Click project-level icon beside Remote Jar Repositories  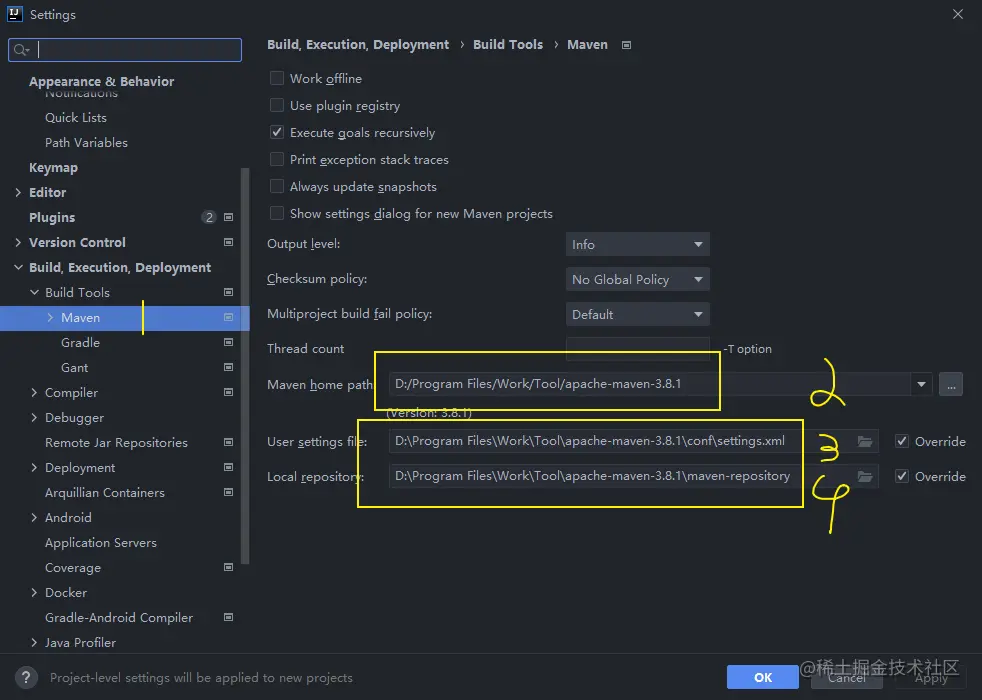tap(229, 443)
